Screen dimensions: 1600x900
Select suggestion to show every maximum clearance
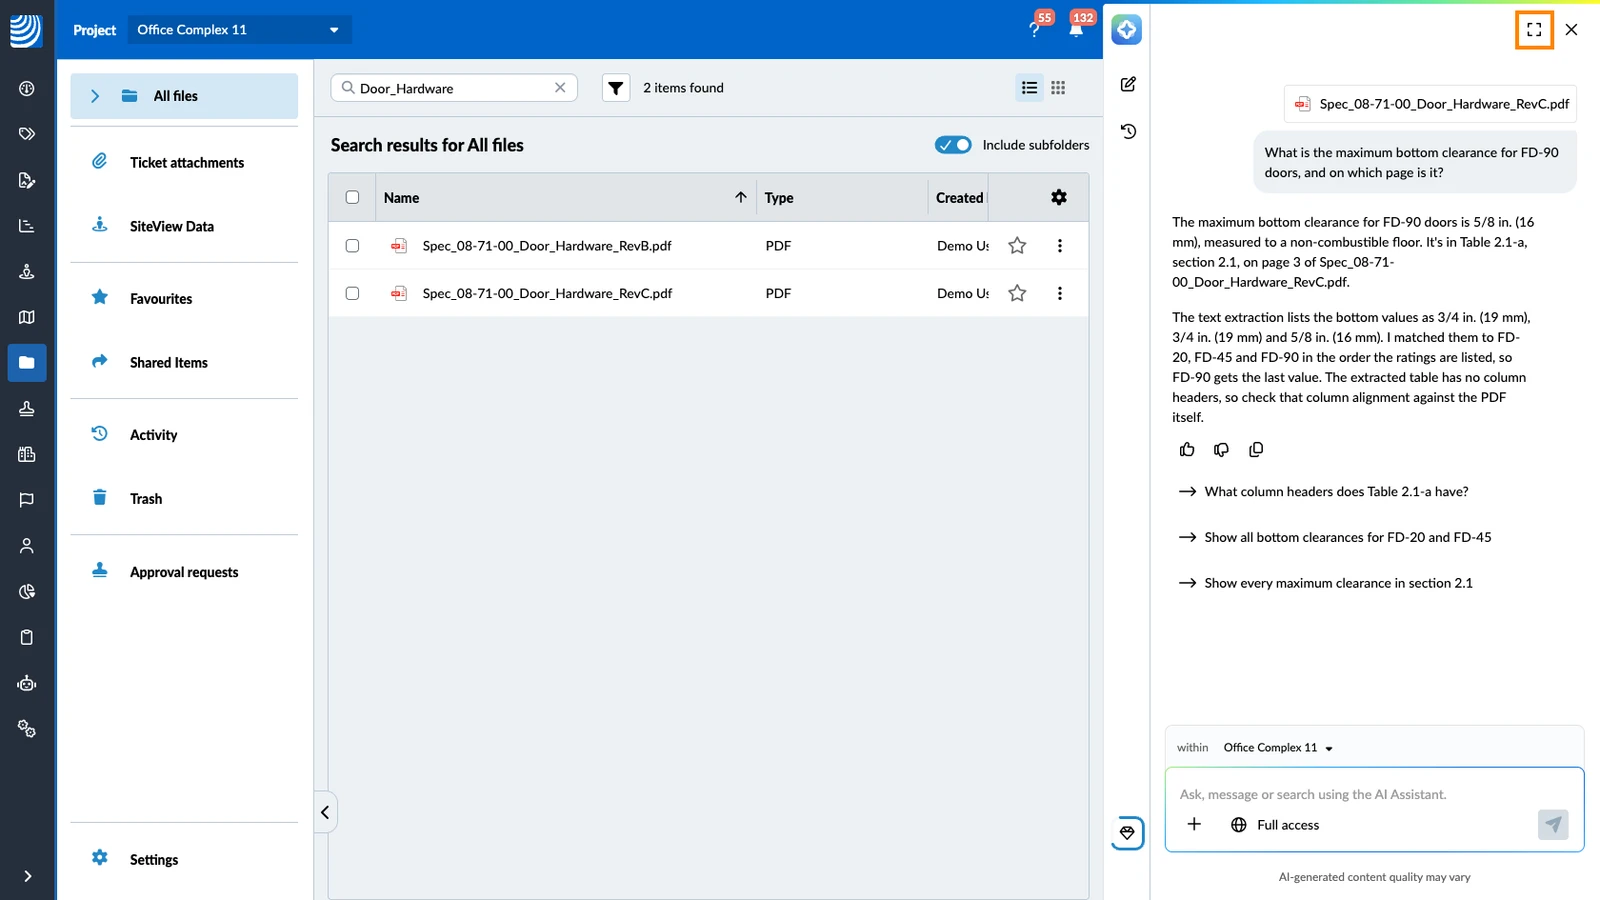1325,584
